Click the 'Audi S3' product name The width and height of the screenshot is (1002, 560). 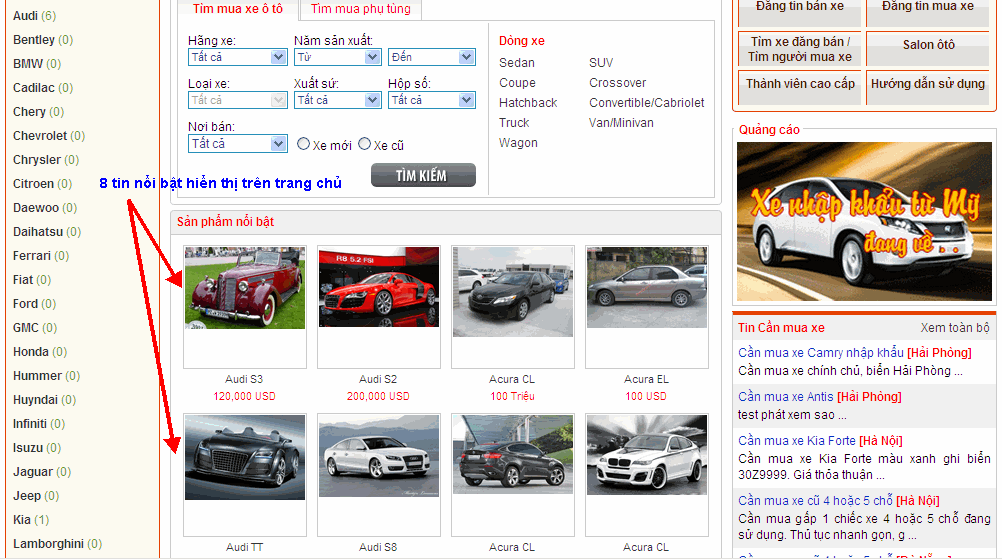point(244,379)
